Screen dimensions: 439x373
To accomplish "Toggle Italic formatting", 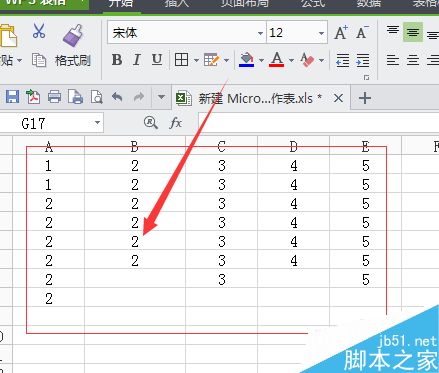I will pyautogui.click(x=136, y=60).
